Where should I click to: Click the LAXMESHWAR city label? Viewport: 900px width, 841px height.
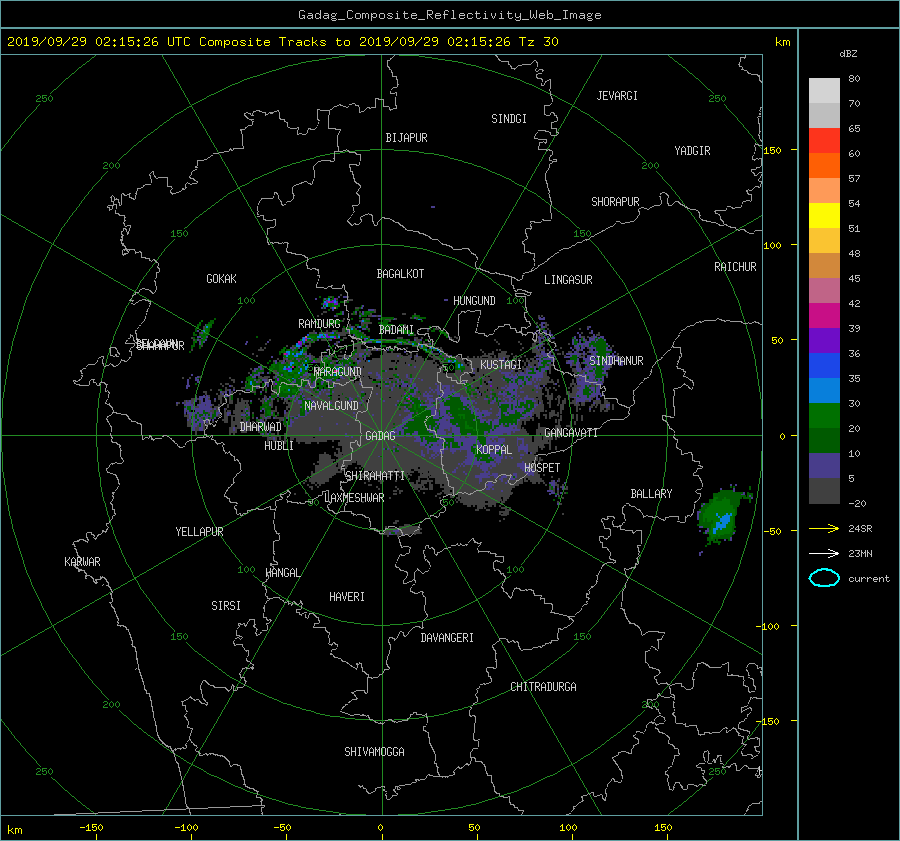click(354, 498)
